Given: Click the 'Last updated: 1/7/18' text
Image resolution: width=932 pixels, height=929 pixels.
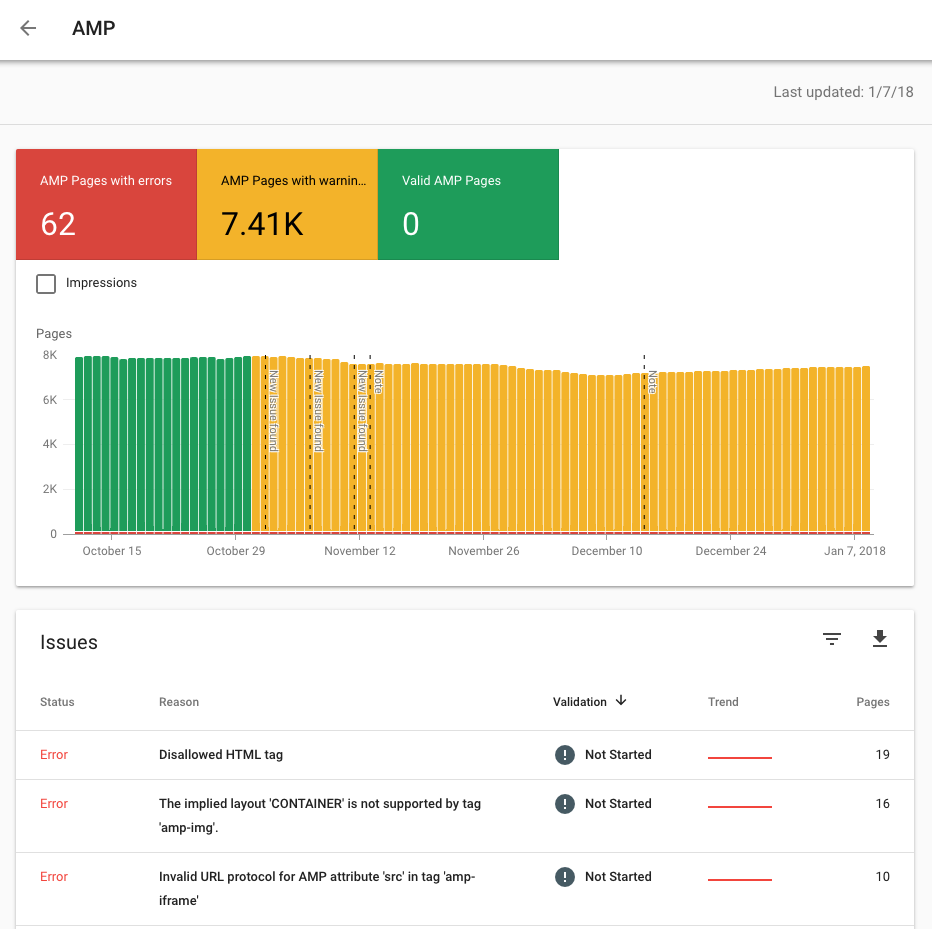Looking at the screenshot, I should pyautogui.click(x=843, y=92).
